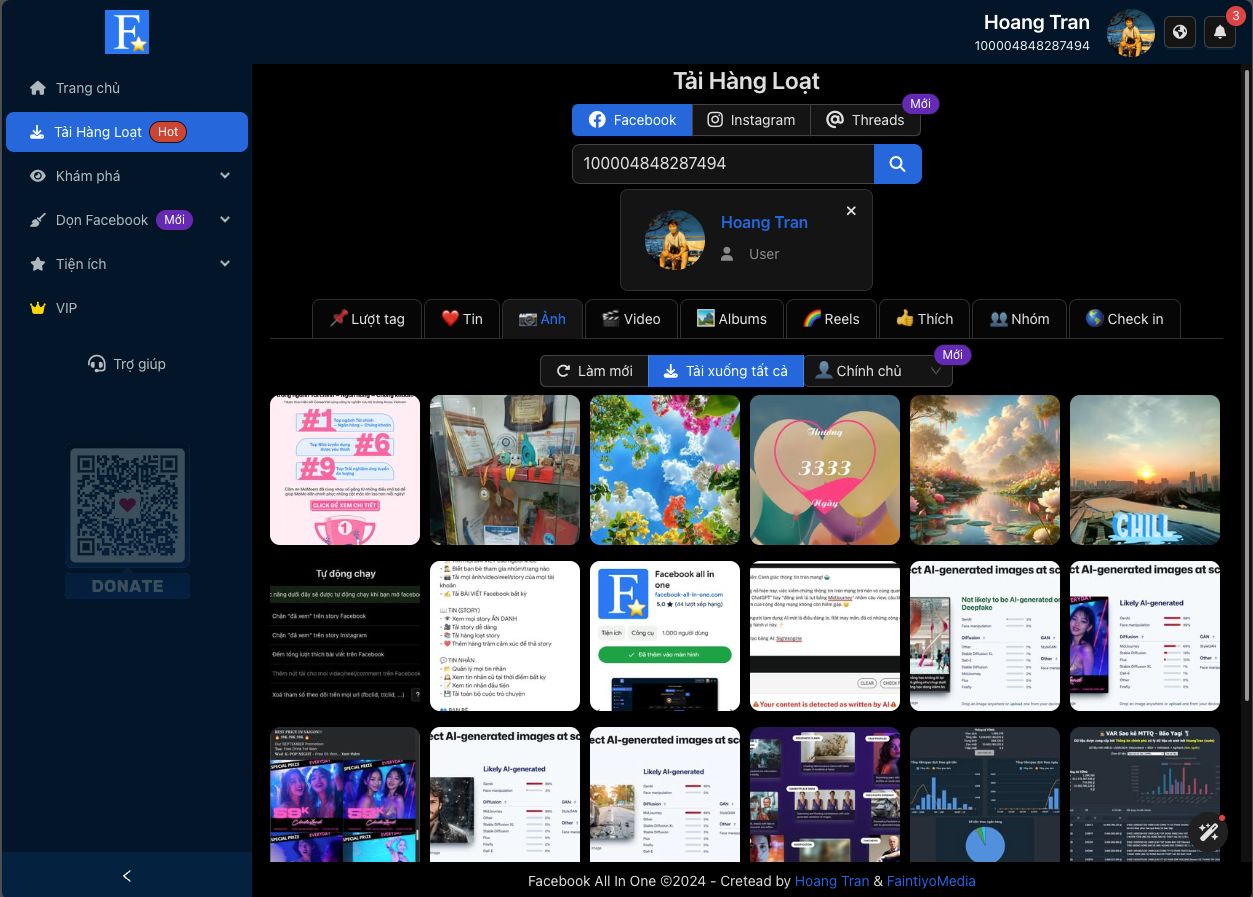Open the Nhóm tab
Screen dimensions: 1253x897
(1019, 319)
